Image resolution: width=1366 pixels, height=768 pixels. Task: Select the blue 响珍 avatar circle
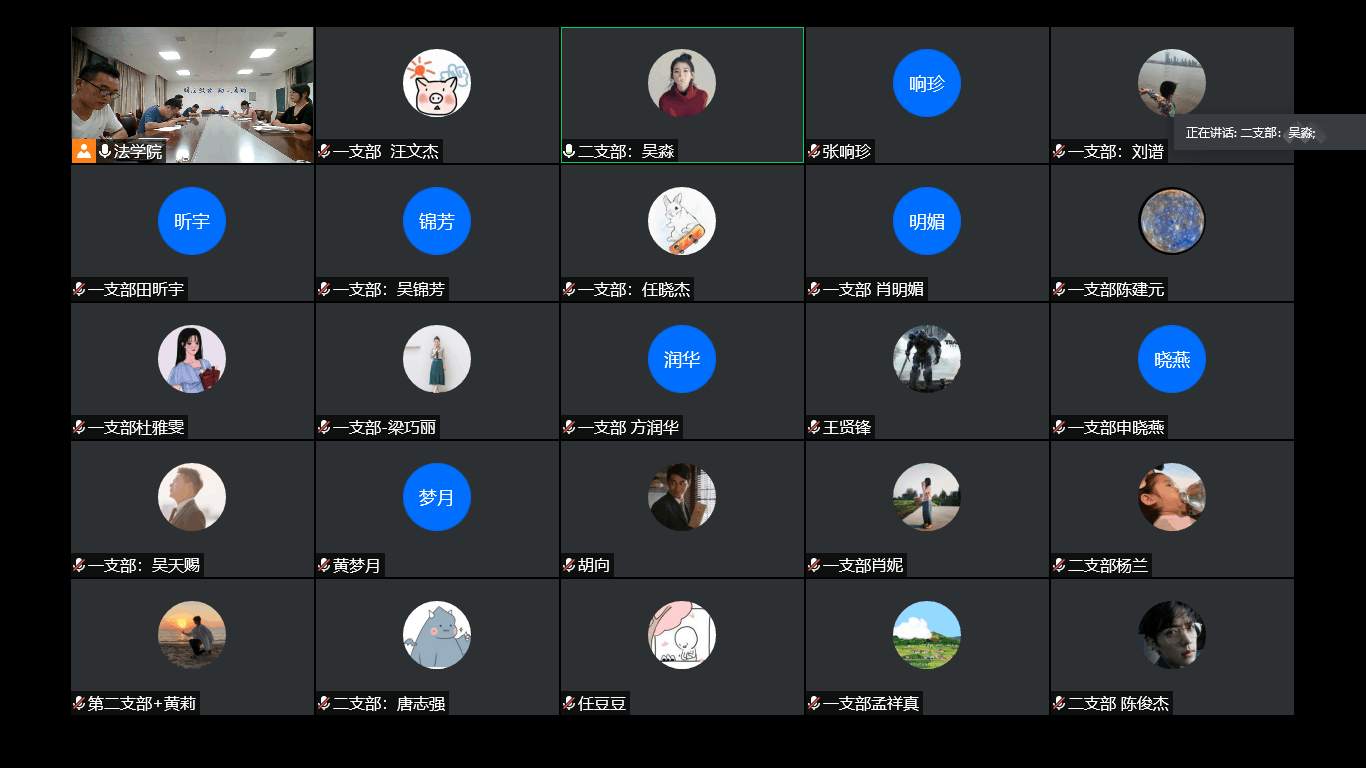[926, 83]
